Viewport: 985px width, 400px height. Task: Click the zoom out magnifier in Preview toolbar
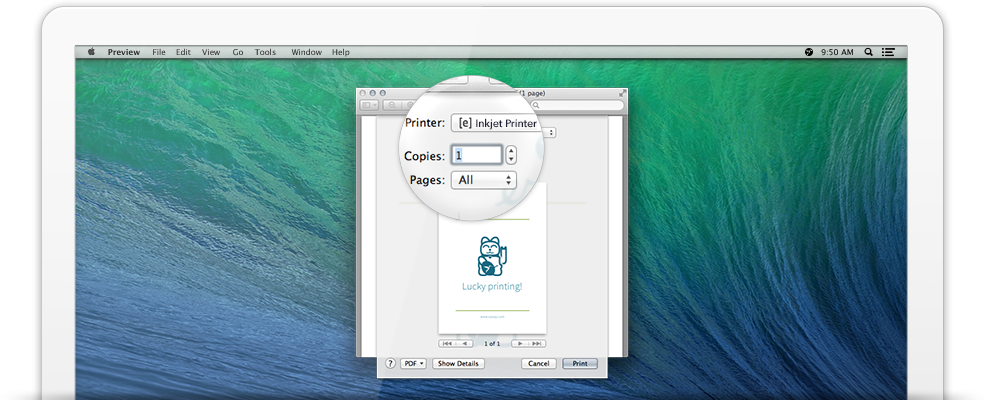coord(391,105)
